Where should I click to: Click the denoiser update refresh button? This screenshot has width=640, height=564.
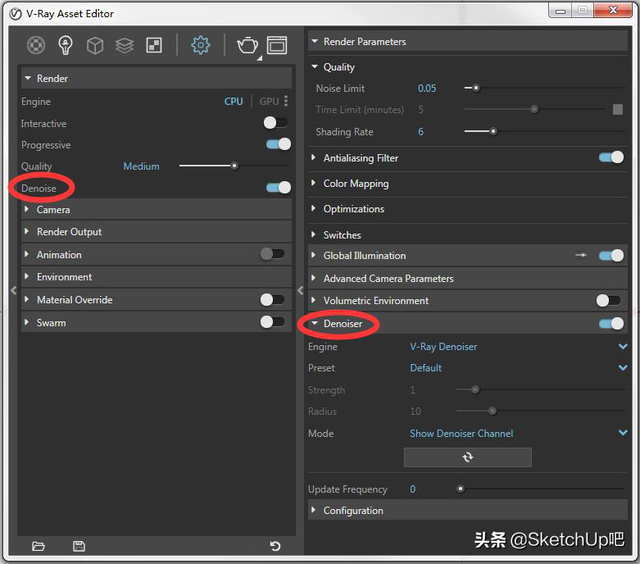click(468, 457)
